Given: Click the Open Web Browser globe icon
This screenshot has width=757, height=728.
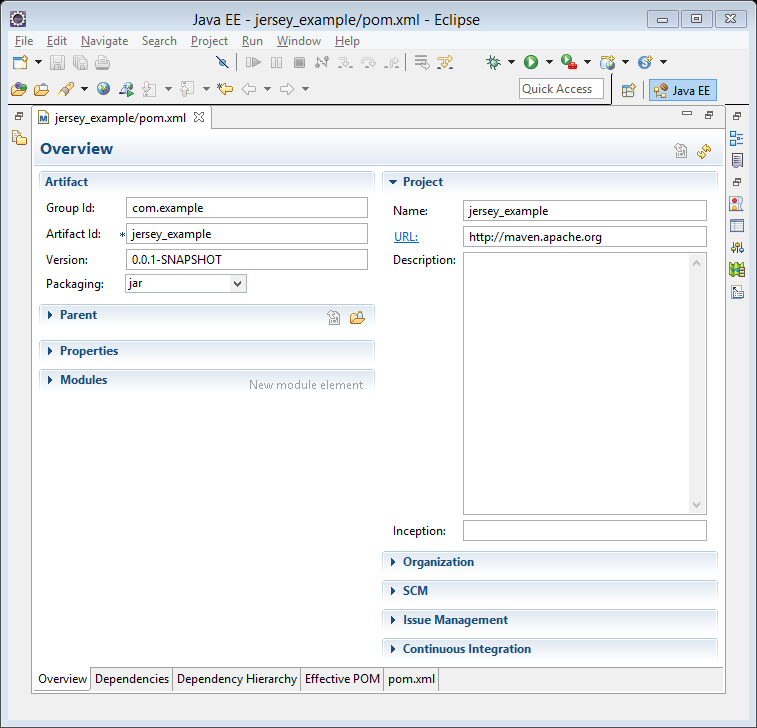Looking at the screenshot, I should click(x=103, y=88).
